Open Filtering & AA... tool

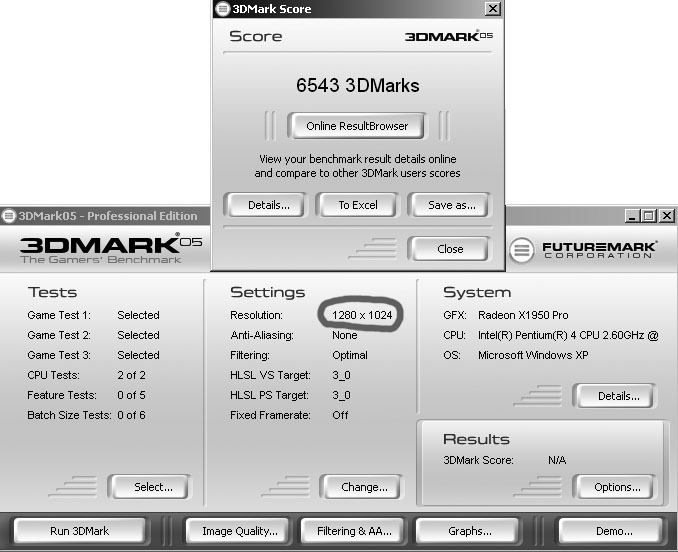354,531
